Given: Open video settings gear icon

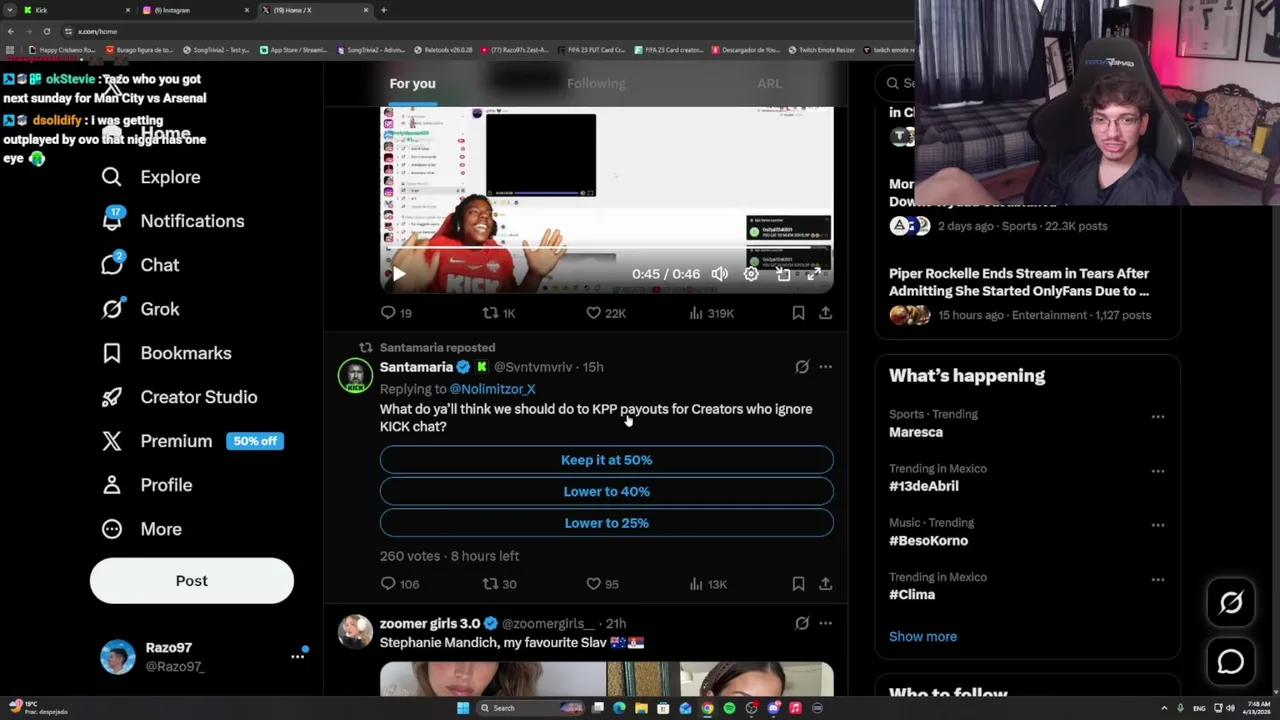Looking at the screenshot, I should (x=751, y=274).
